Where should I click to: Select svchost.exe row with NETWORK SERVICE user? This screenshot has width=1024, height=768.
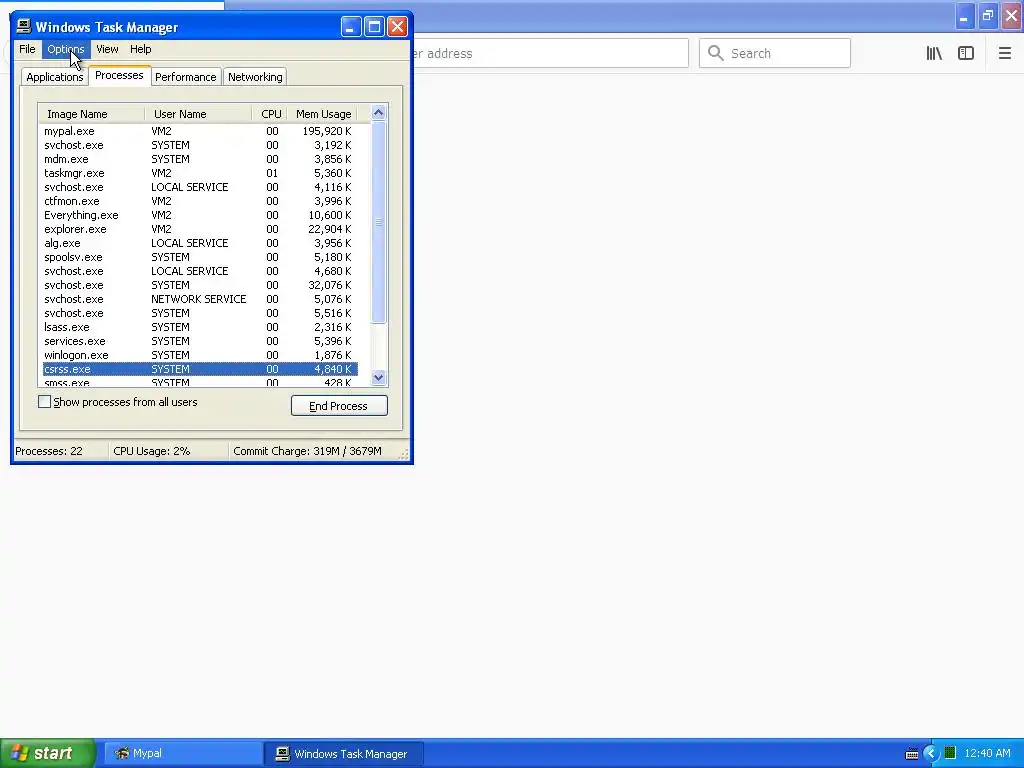200,299
